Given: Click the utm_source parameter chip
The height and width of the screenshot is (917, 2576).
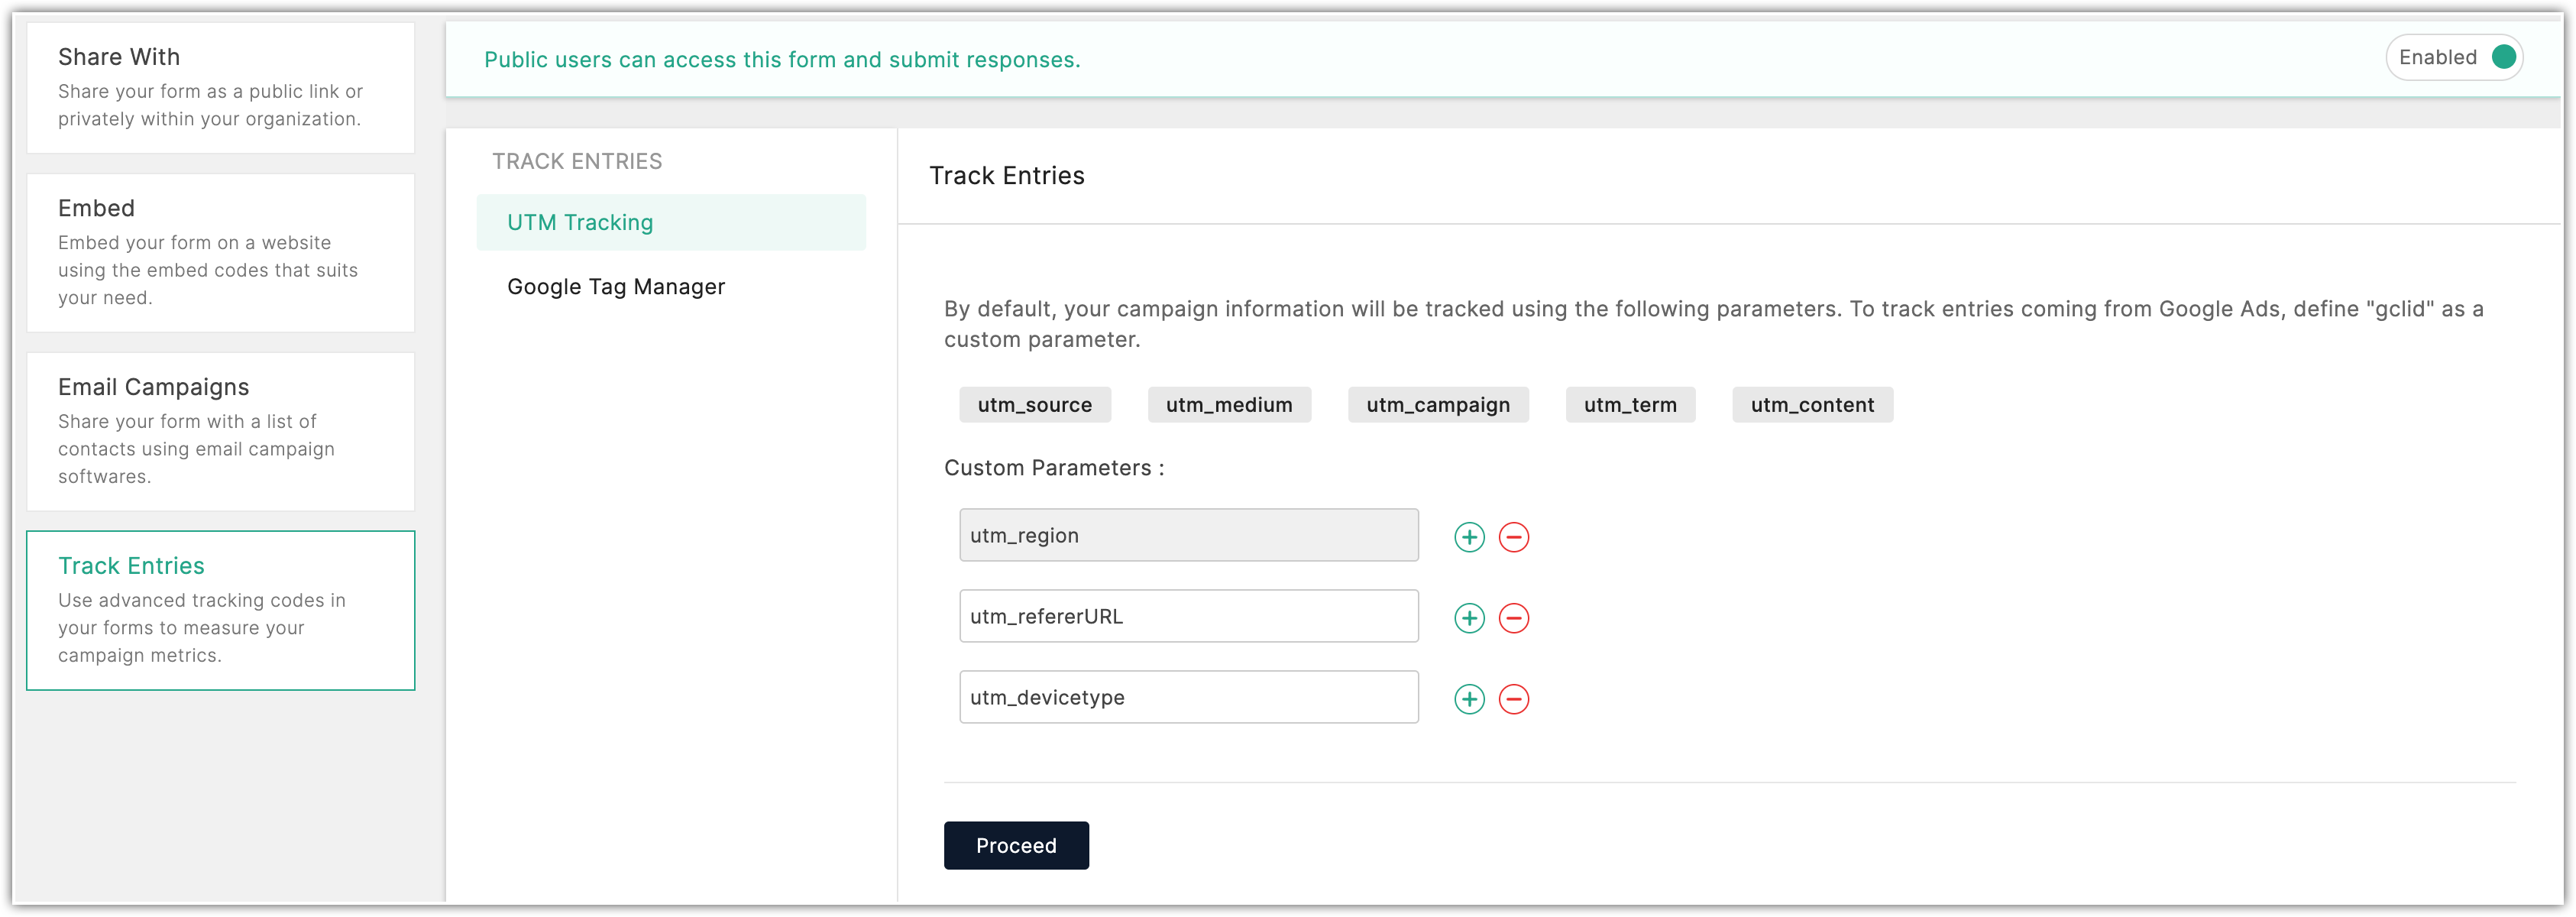Looking at the screenshot, I should pyautogui.click(x=1035, y=405).
